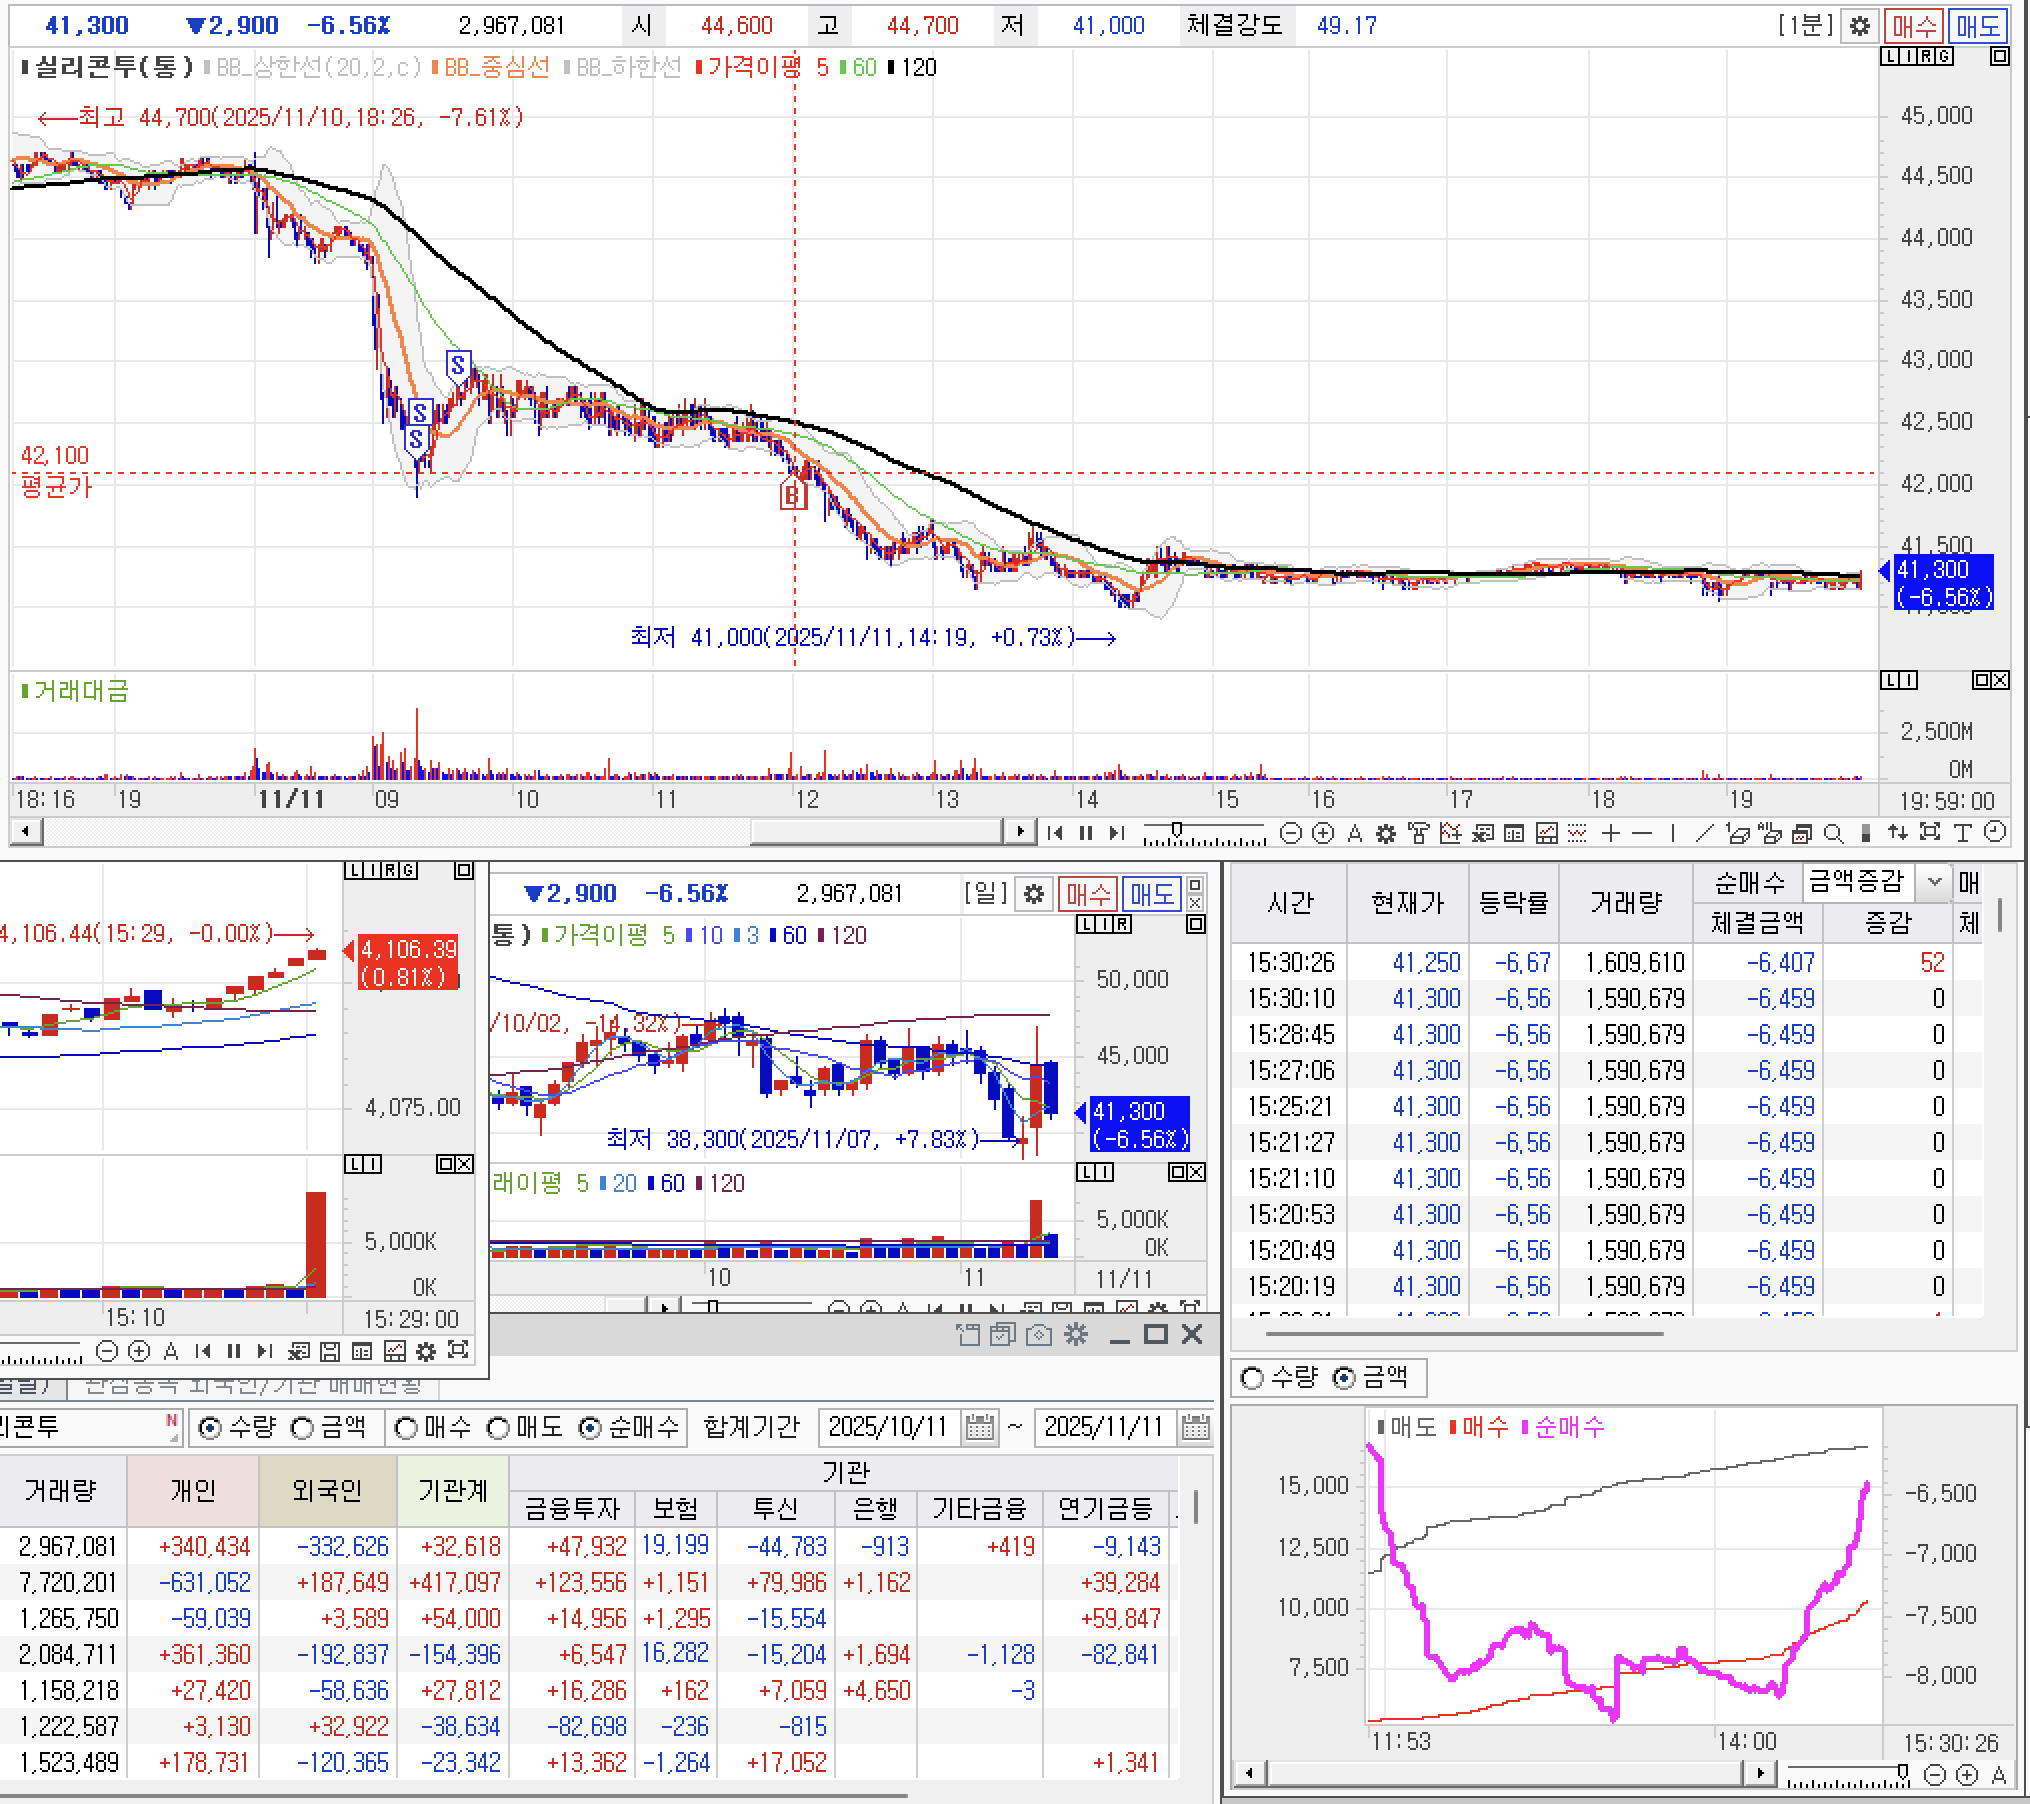Screen dimensions: 2030x1804
Task: Click the 외국인 column header
Action: (327, 1491)
